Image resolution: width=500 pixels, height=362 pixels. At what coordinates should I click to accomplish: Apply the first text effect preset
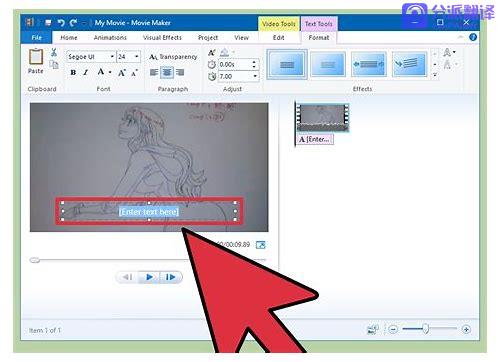click(x=287, y=64)
